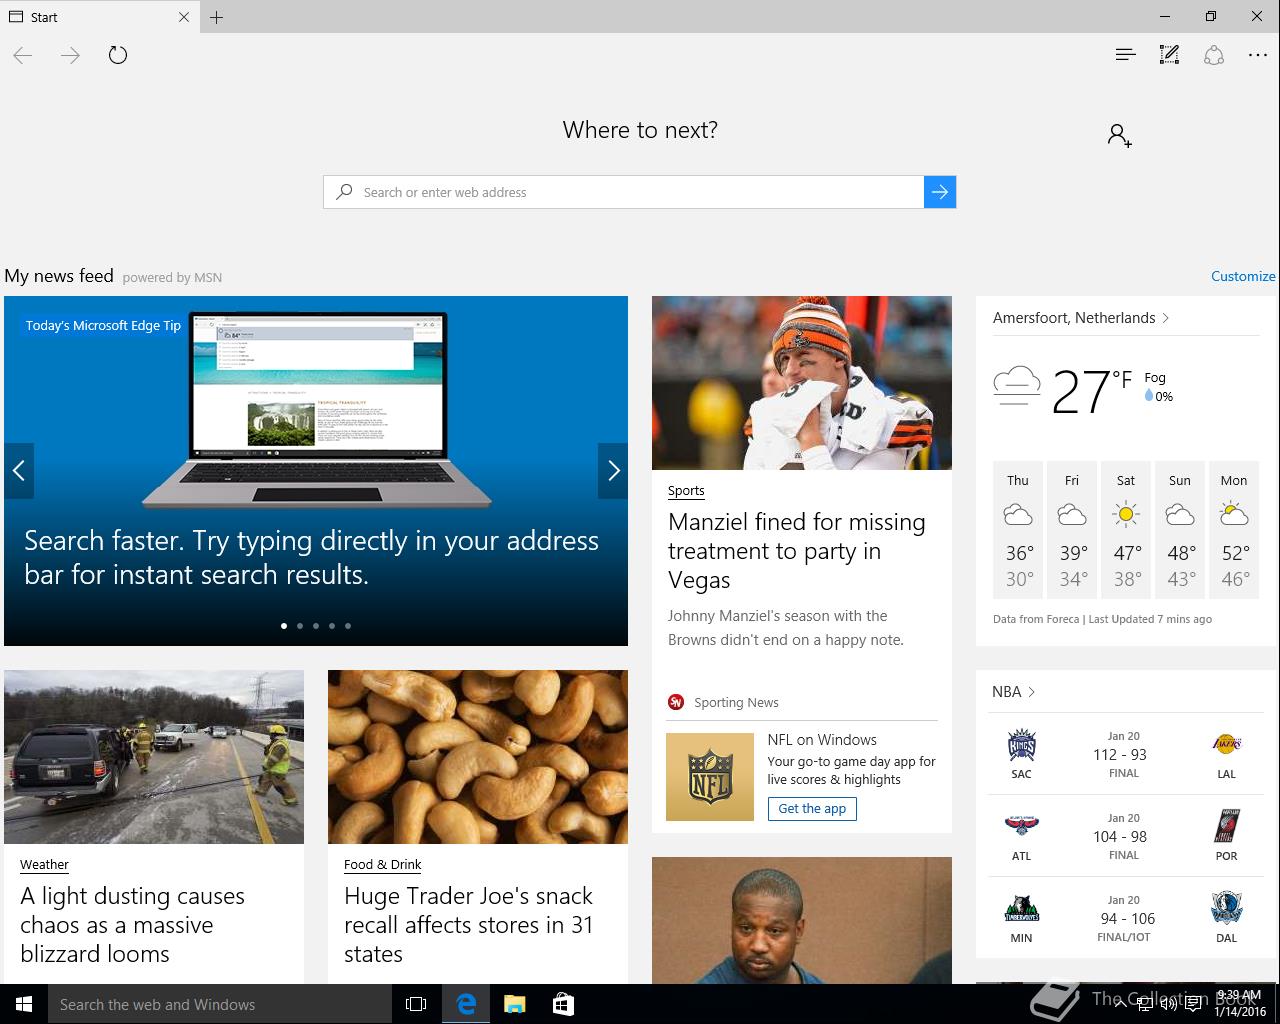This screenshot has height=1024, width=1280.
Task: Open the Search faster Edge tip headline
Action: pyautogui.click(x=311, y=557)
